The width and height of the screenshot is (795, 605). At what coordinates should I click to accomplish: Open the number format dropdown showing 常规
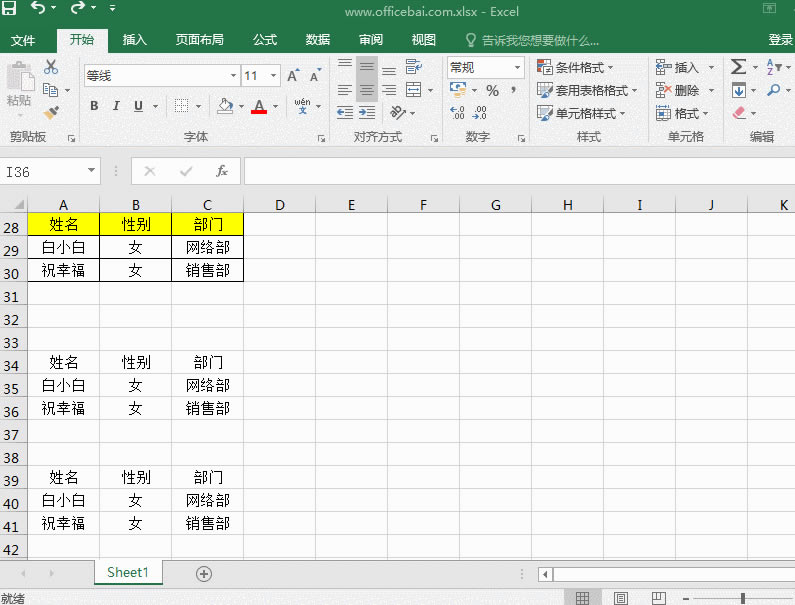pos(485,67)
